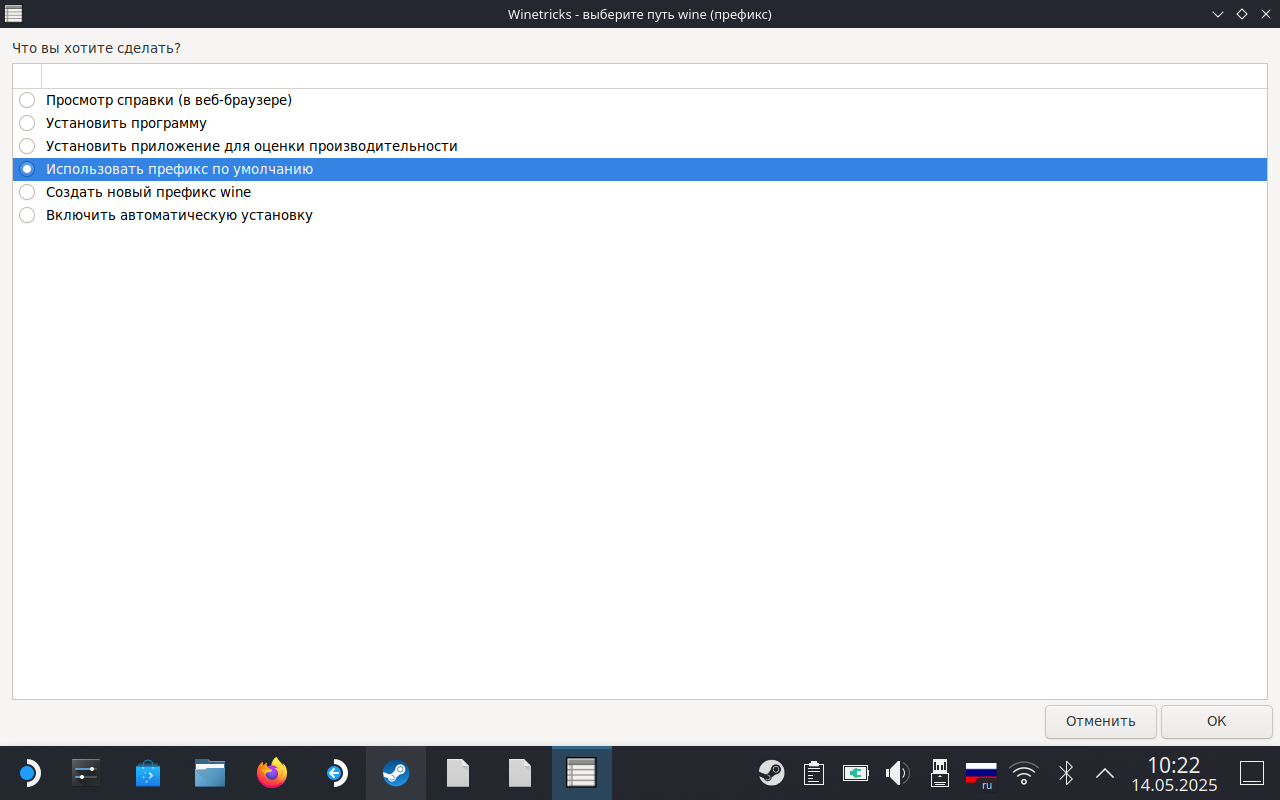Launch Firefox from the taskbar
The height and width of the screenshot is (800, 1280).
(x=272, y=773)
